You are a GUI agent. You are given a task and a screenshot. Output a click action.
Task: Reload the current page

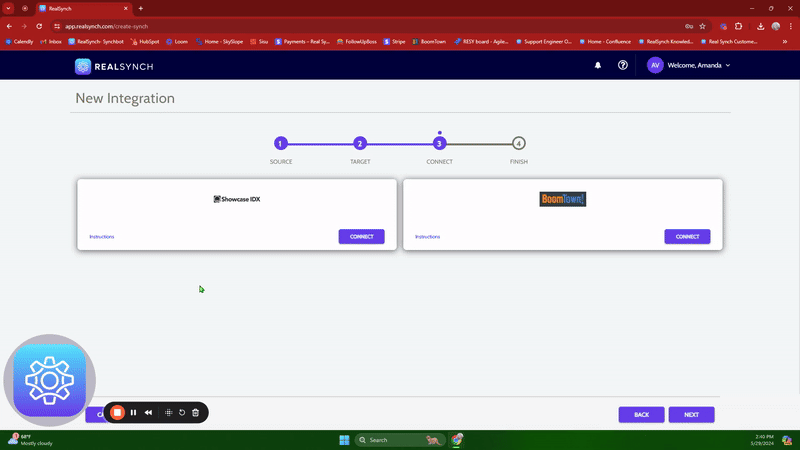[39, 26]
